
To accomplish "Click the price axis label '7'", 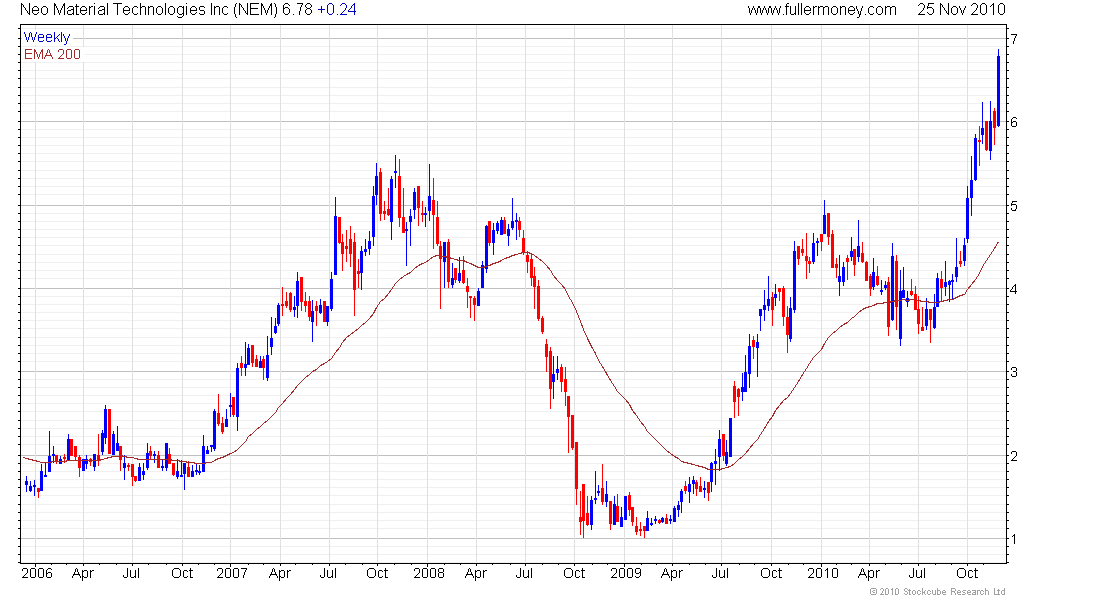I will pos(1014,39).
